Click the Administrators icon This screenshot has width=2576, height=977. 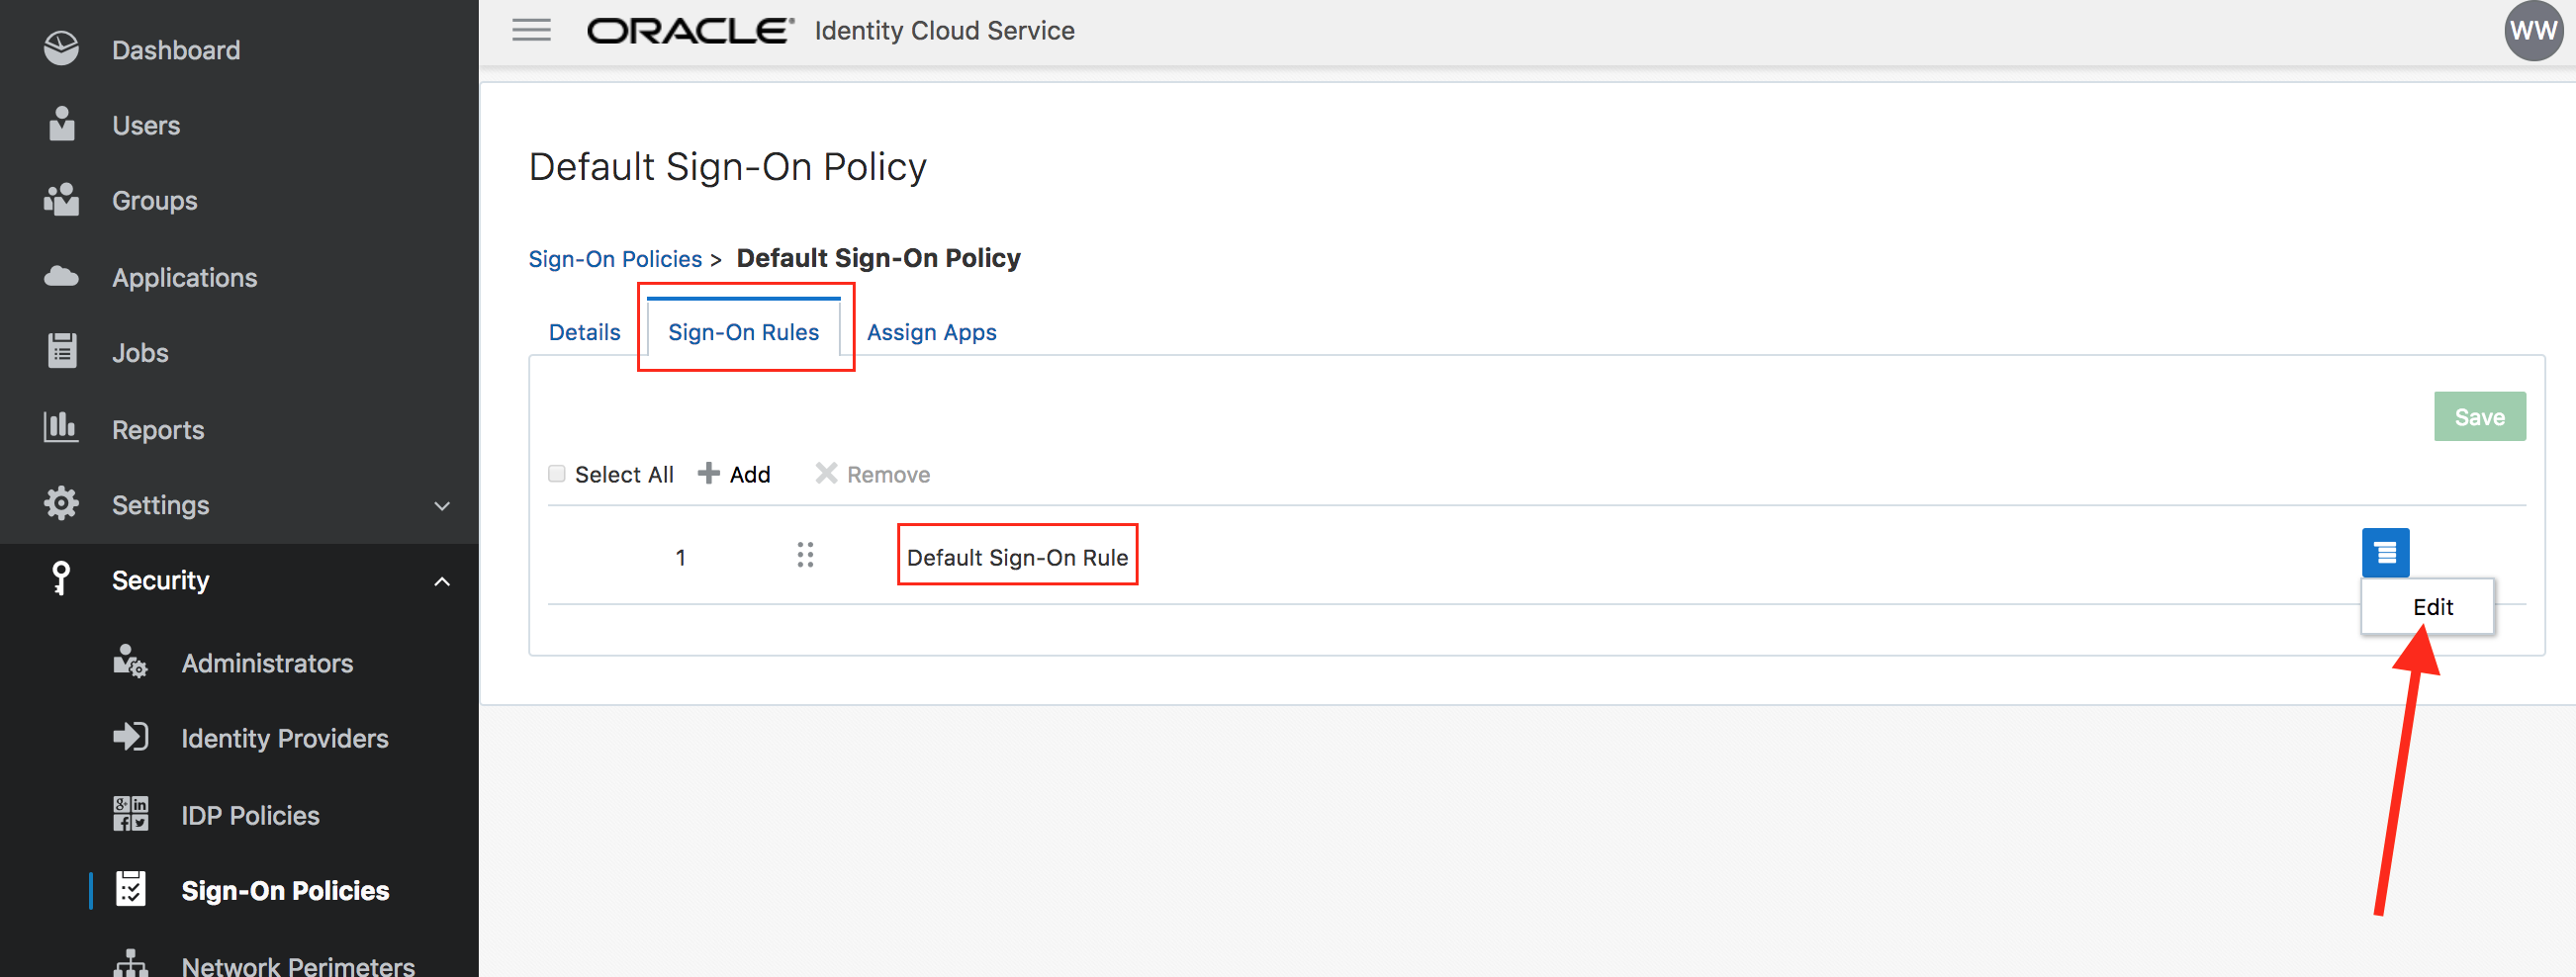coord(130,661)
